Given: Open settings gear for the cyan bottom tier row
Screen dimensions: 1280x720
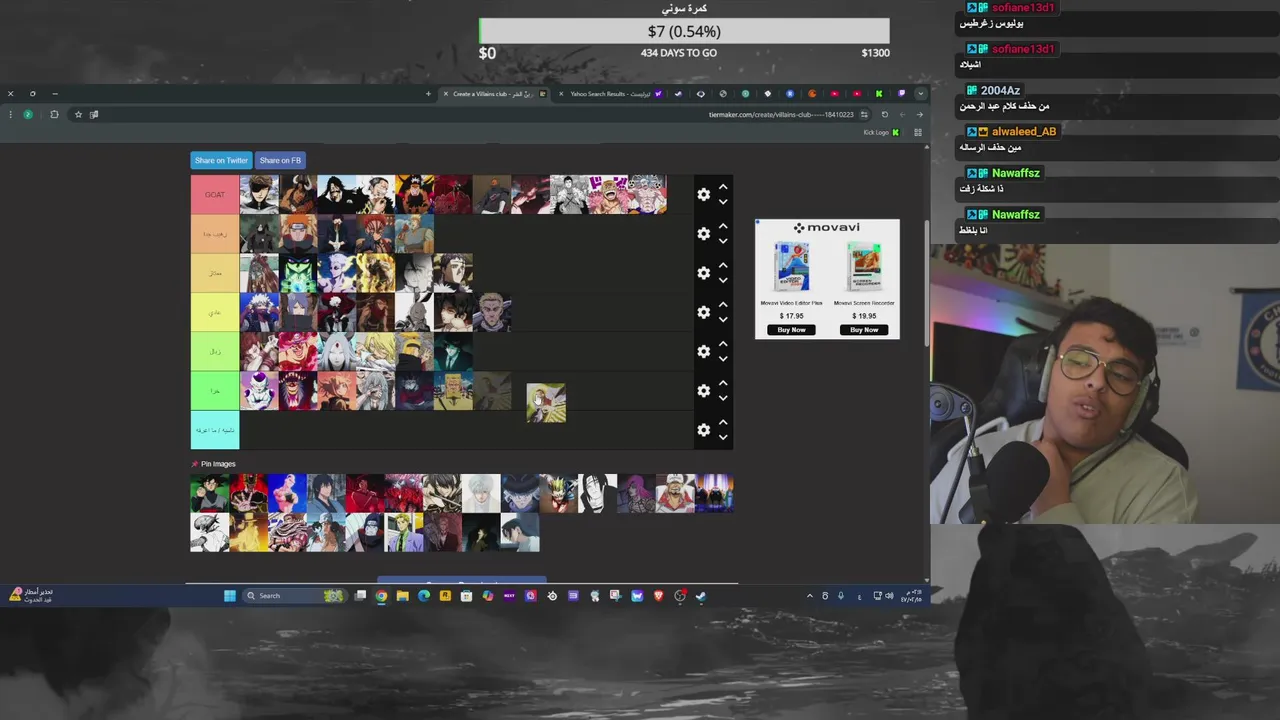Looking at the screenshot, I should (x=704, y=430).
